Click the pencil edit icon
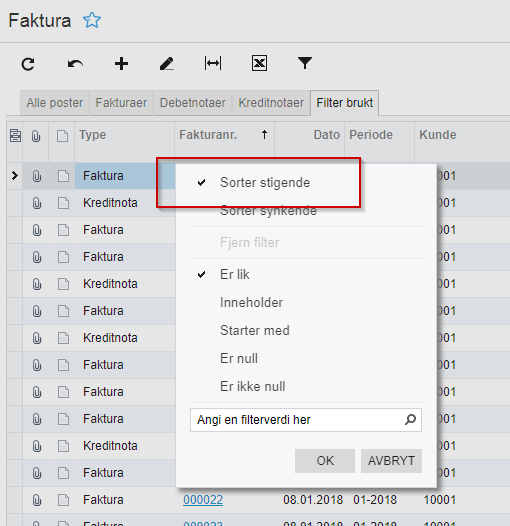The width and height of the screenshot is (510, 526). [x=167, y=64]
